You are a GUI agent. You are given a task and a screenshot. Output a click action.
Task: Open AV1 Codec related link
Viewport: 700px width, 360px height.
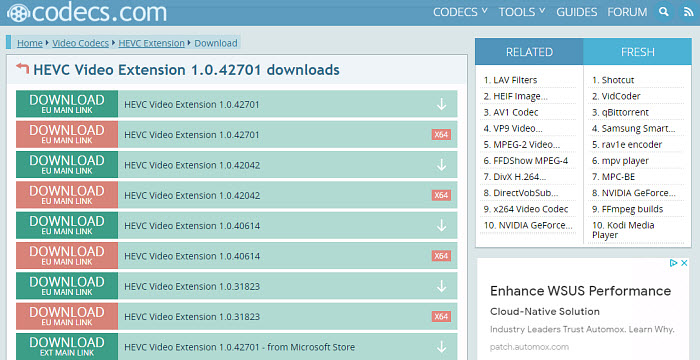pyautogui.click(x=516, y=112)
